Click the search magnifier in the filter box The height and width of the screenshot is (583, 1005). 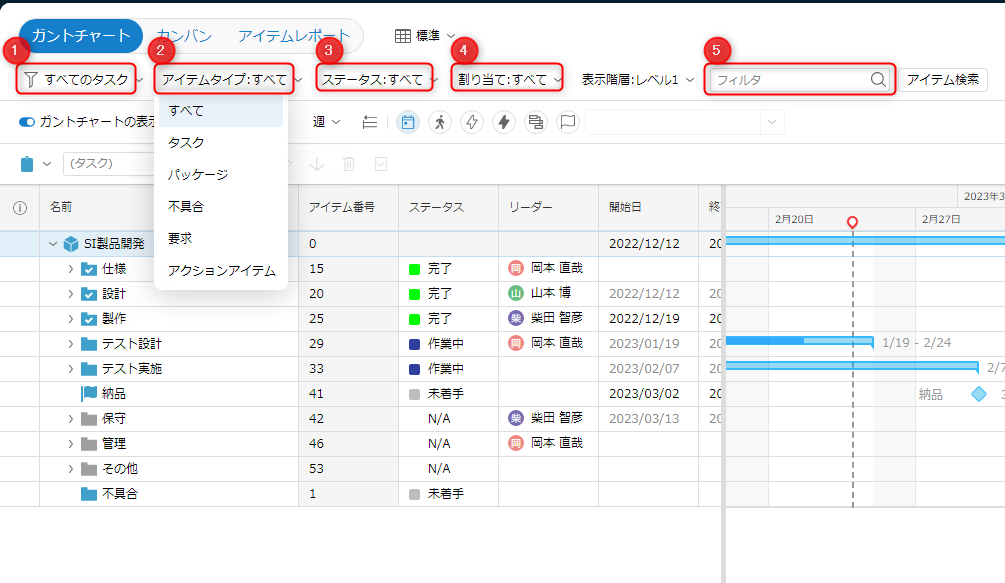click(x=878, y=80)
